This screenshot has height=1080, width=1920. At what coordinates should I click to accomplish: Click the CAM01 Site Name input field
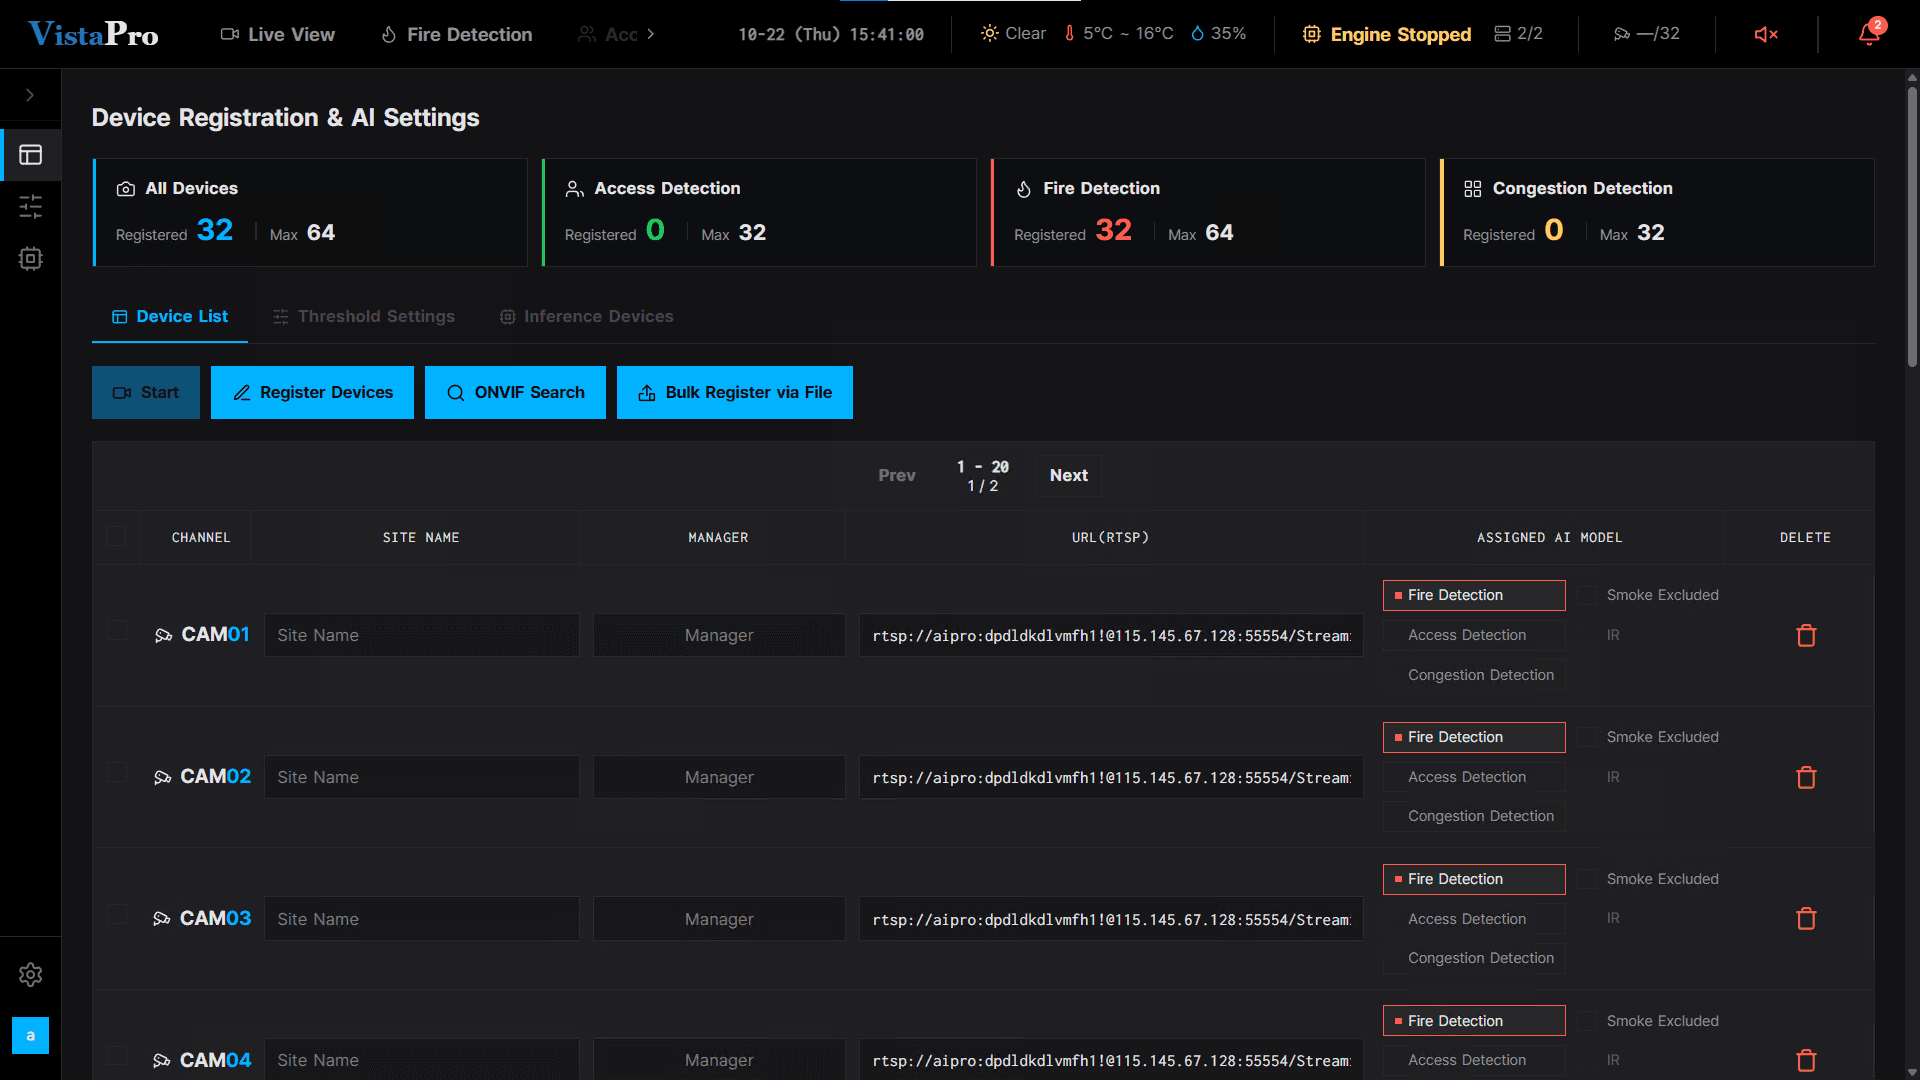point(421,635)
